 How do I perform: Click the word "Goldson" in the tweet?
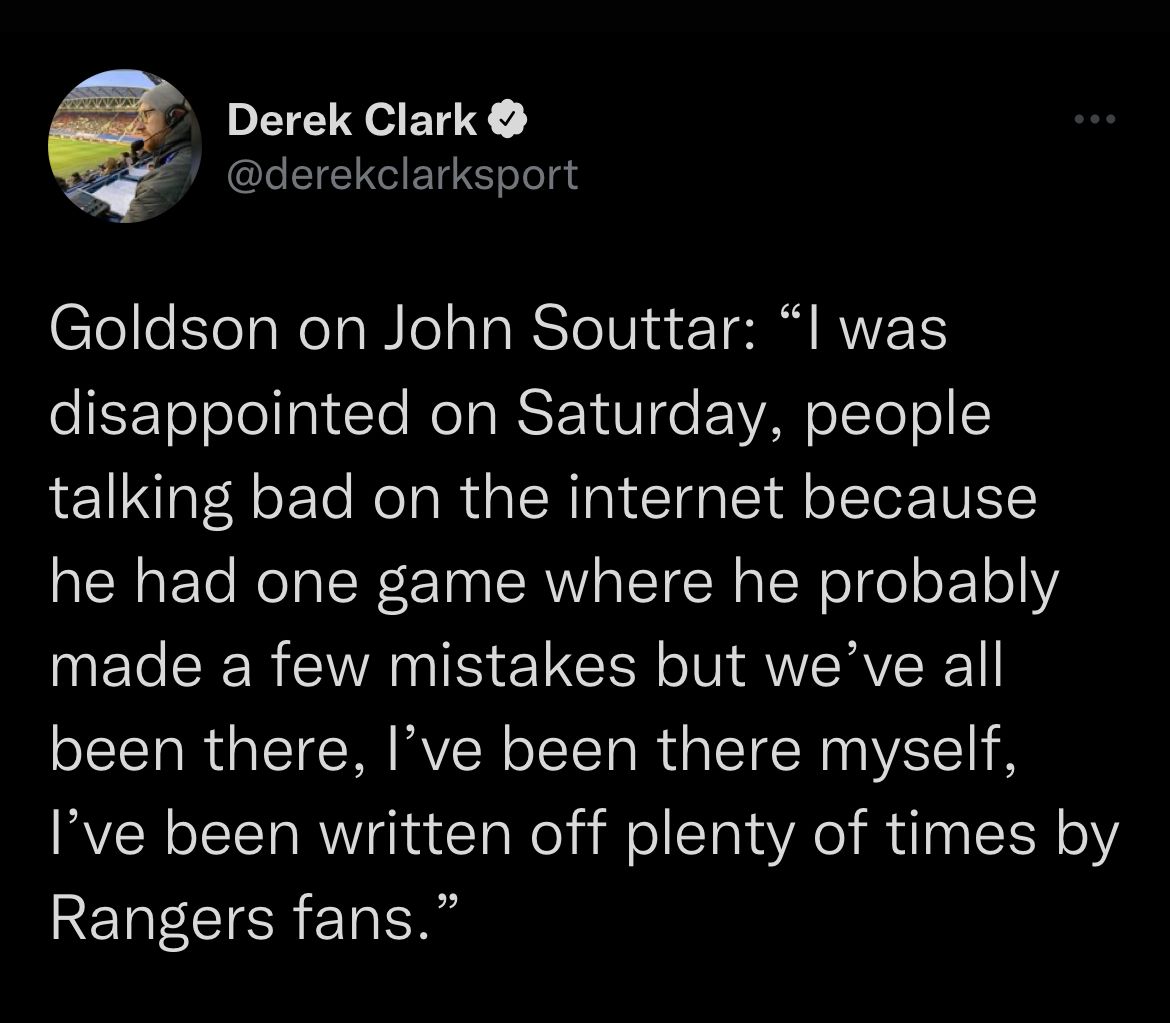164,329
